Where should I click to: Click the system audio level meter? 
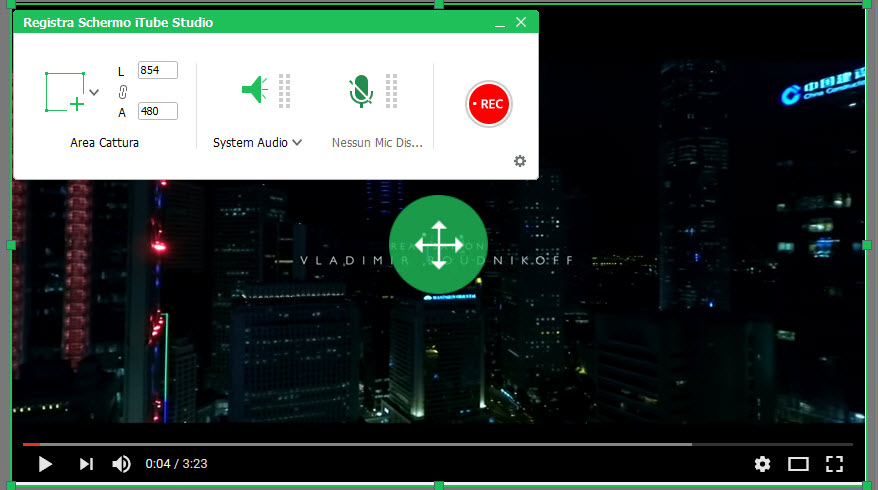click(x=284, y=91)
